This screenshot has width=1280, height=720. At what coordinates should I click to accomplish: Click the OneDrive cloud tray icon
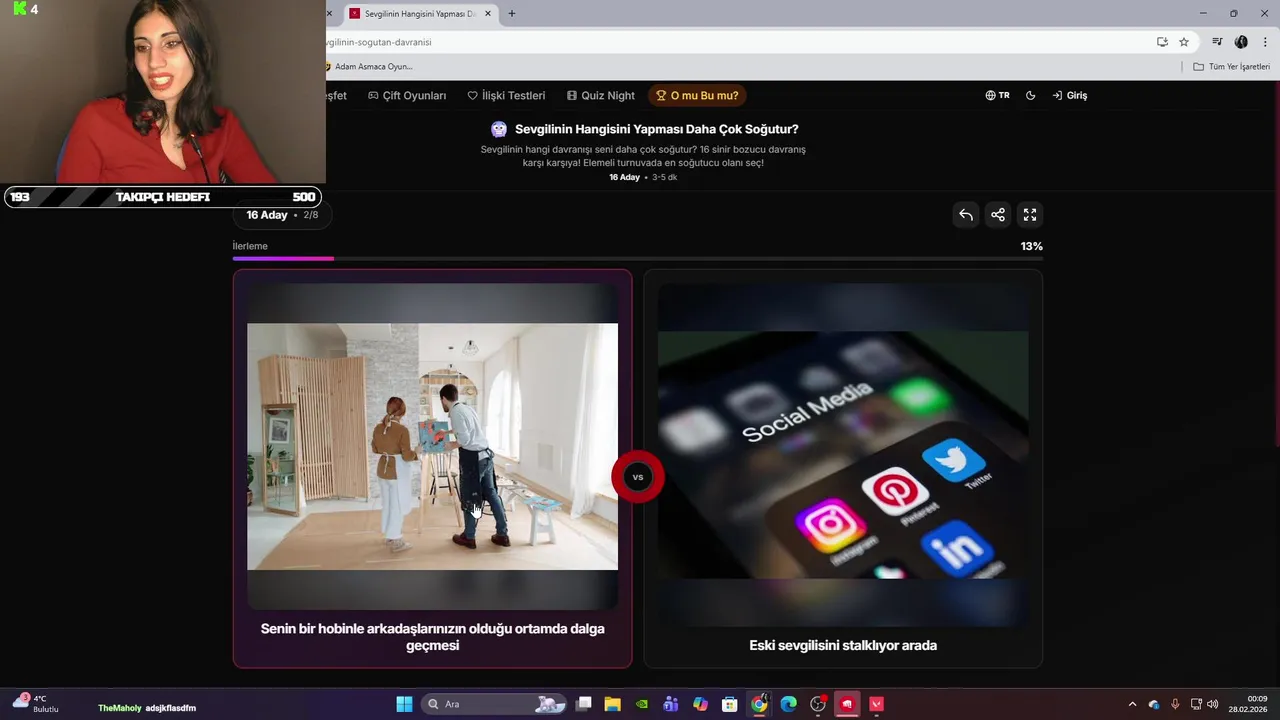coord(1154,704)
